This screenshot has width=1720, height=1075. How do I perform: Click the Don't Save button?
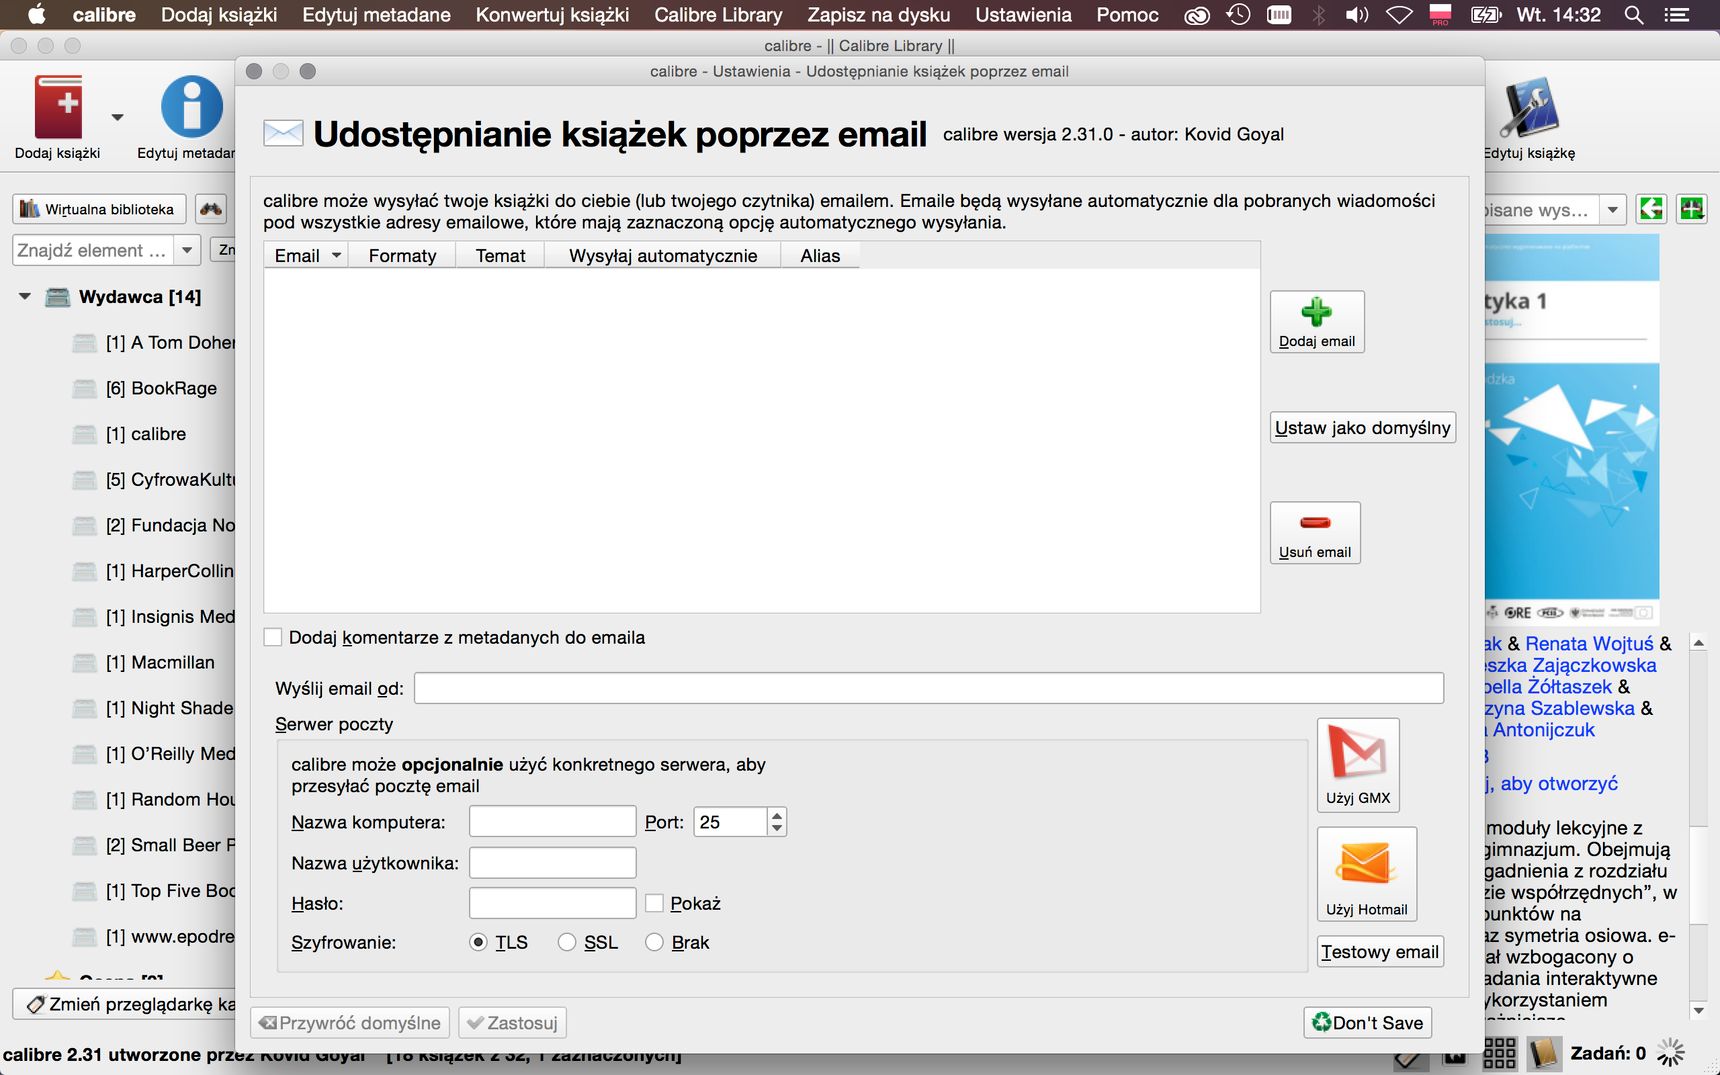click(1367, 1023)
